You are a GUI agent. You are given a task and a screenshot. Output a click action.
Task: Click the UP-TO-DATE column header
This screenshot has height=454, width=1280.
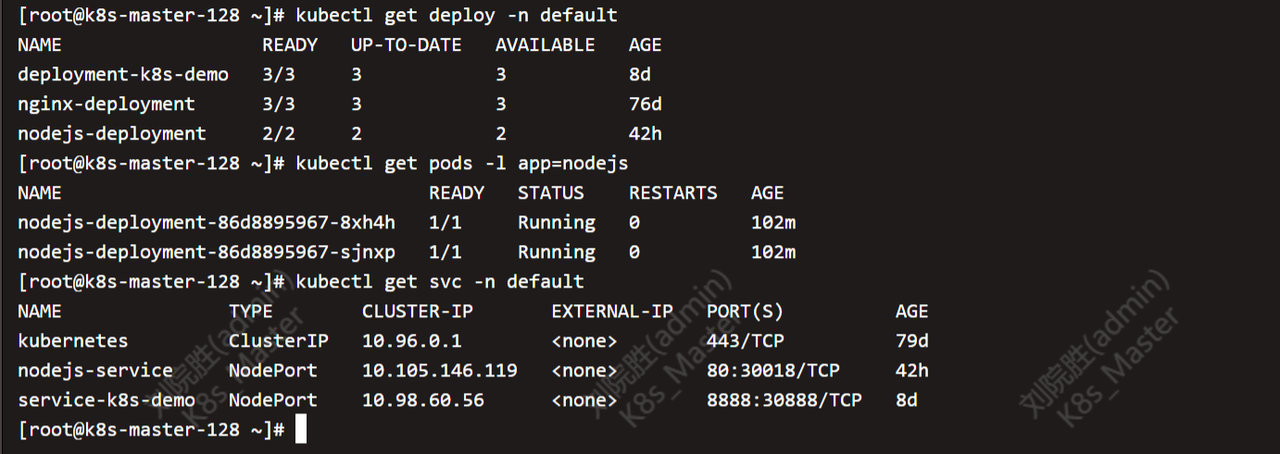click(406, 45)
